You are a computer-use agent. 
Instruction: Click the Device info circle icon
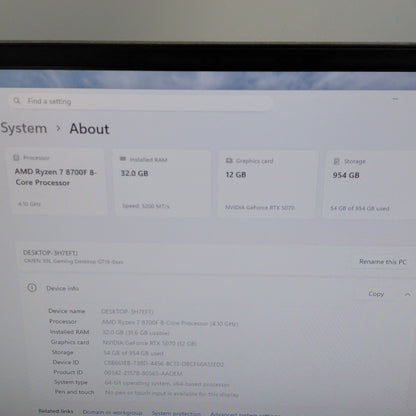click(x=32, y=287)
